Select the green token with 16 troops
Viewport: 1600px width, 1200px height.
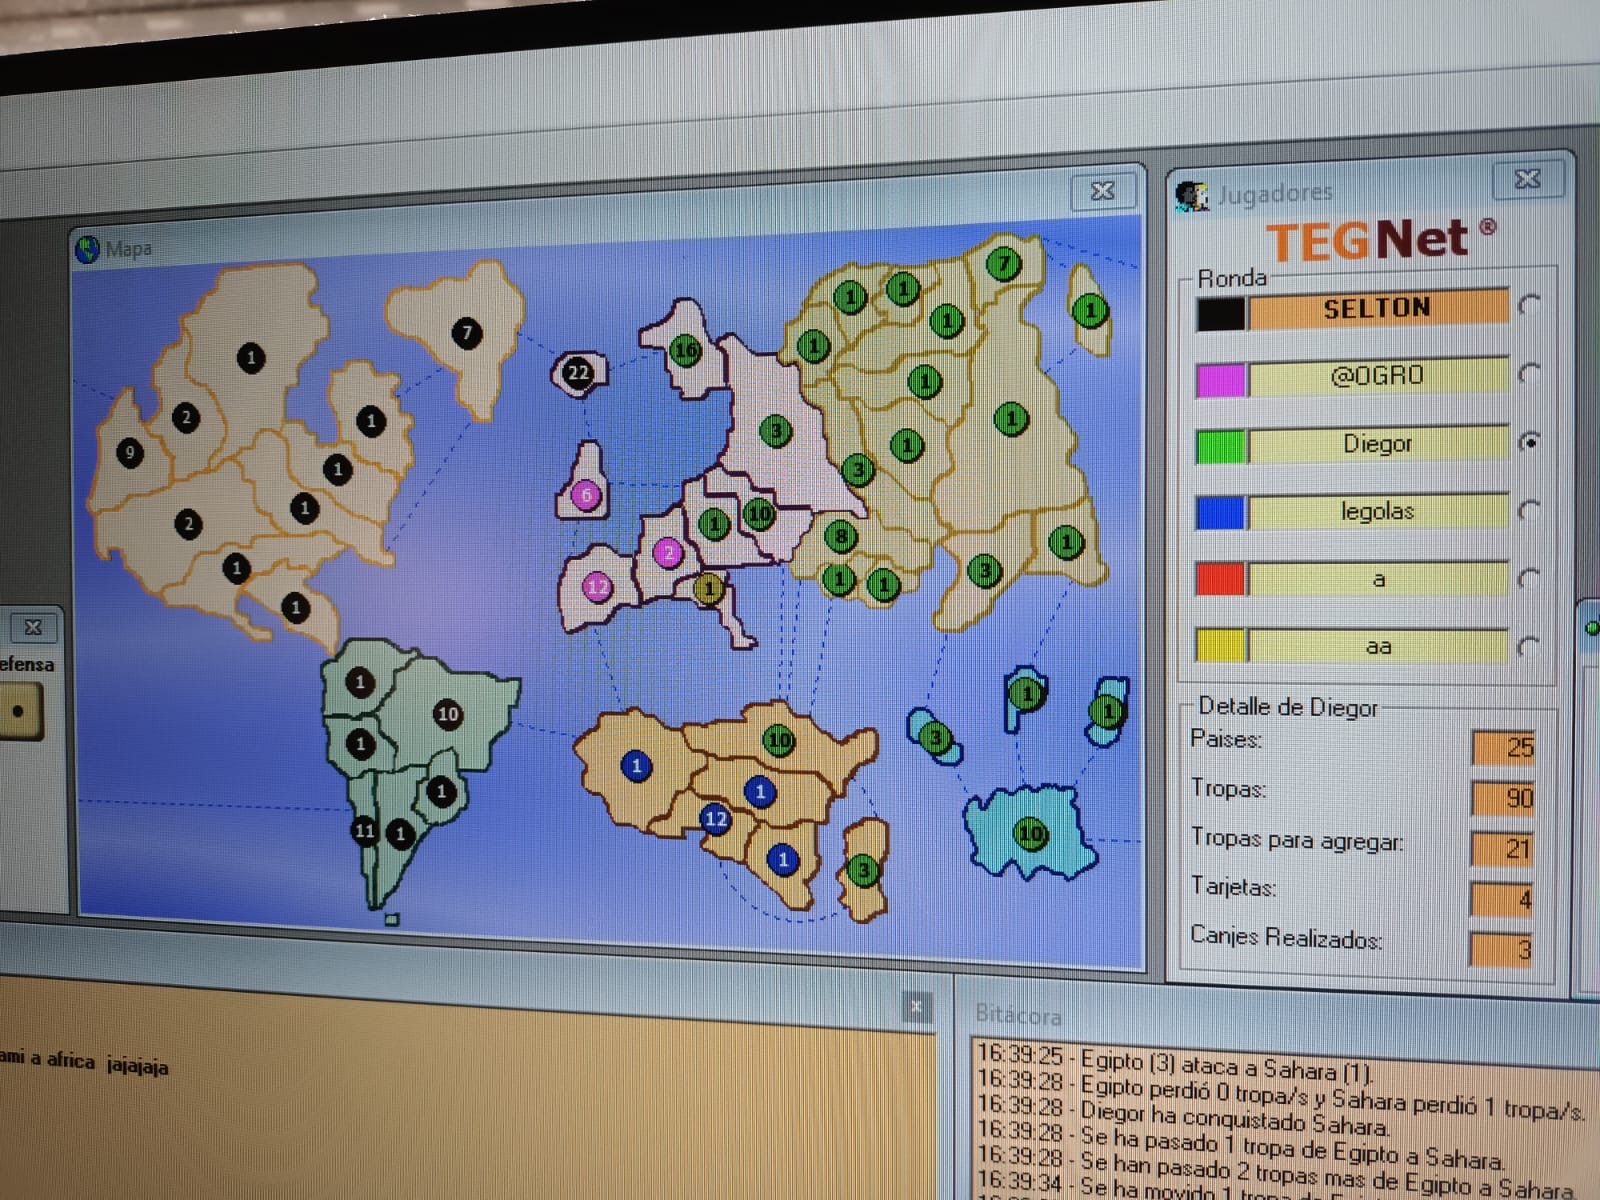pyautogui.click(x=685, y=351)
